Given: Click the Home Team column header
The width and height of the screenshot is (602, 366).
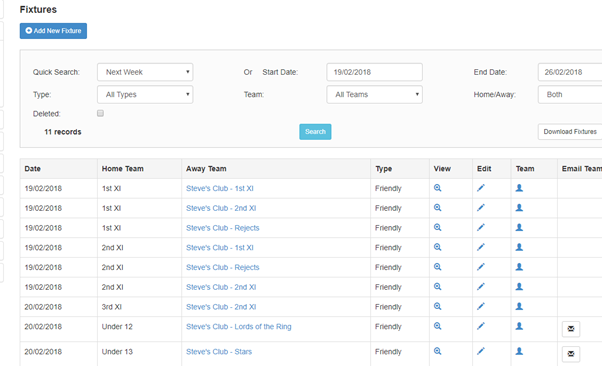Looking at the screenshot, I should pos(122,169).
